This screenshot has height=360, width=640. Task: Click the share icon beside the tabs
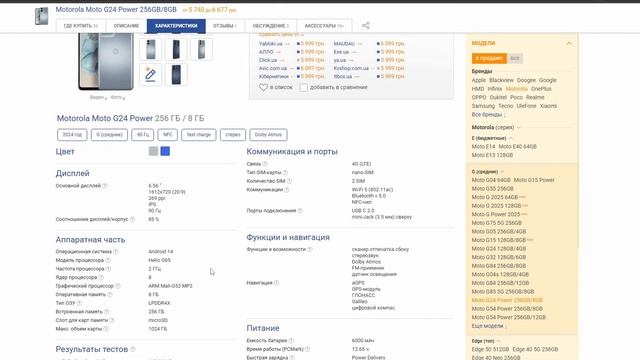(x=366, y=26)
